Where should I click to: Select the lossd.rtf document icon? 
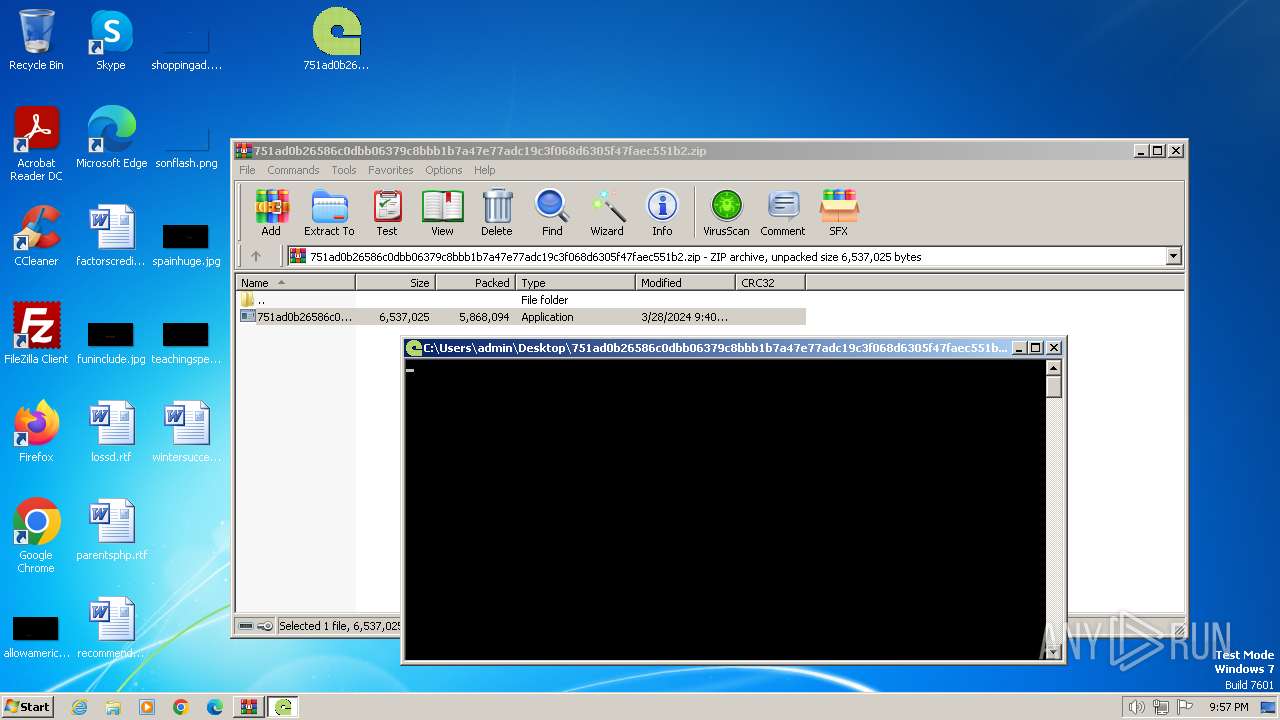tap(111, 432)
